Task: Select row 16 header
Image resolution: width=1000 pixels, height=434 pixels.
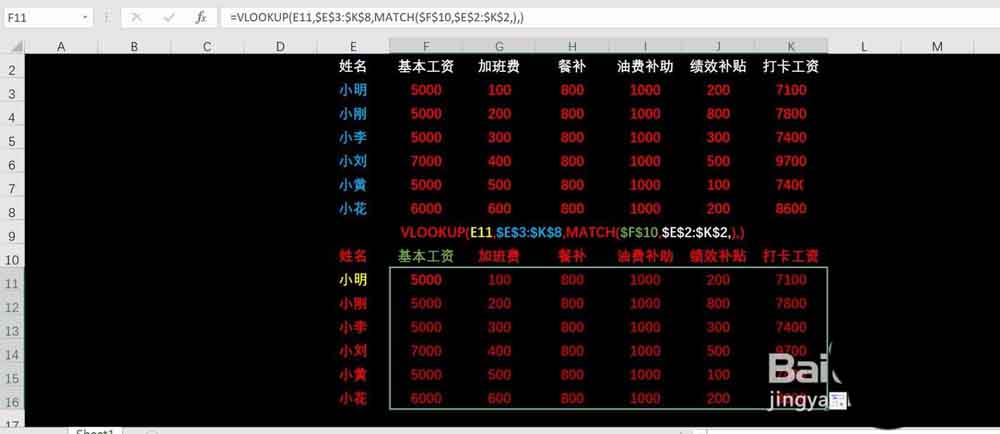Action: 12,401
